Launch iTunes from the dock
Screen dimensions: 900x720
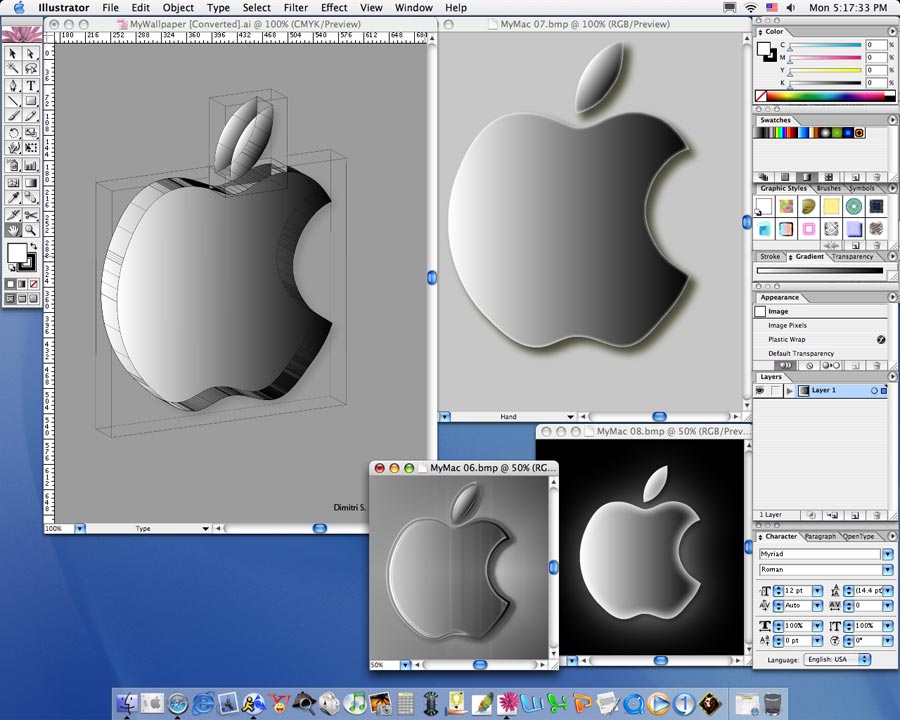(355, 703)
